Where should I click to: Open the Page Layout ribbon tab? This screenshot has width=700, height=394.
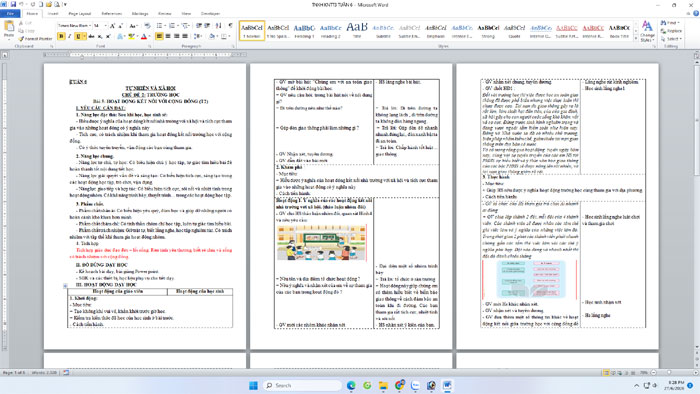[79, 14]
